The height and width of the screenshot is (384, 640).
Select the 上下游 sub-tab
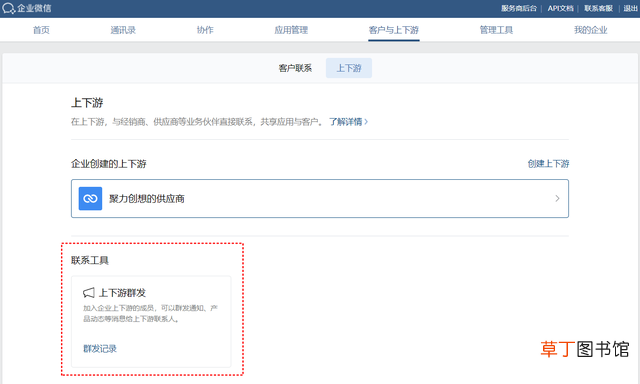(349, 68)
